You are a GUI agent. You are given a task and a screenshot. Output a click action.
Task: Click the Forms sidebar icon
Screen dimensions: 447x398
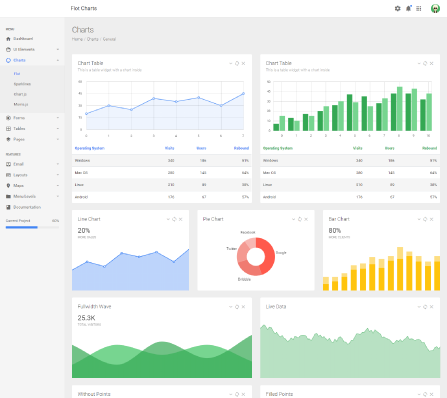[8, 118]
